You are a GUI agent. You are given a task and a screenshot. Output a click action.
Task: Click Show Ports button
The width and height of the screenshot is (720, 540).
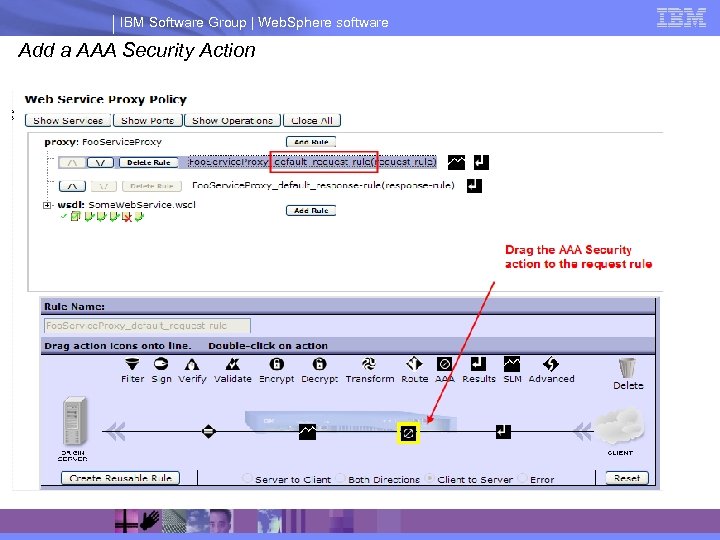(x=148, y=120)
